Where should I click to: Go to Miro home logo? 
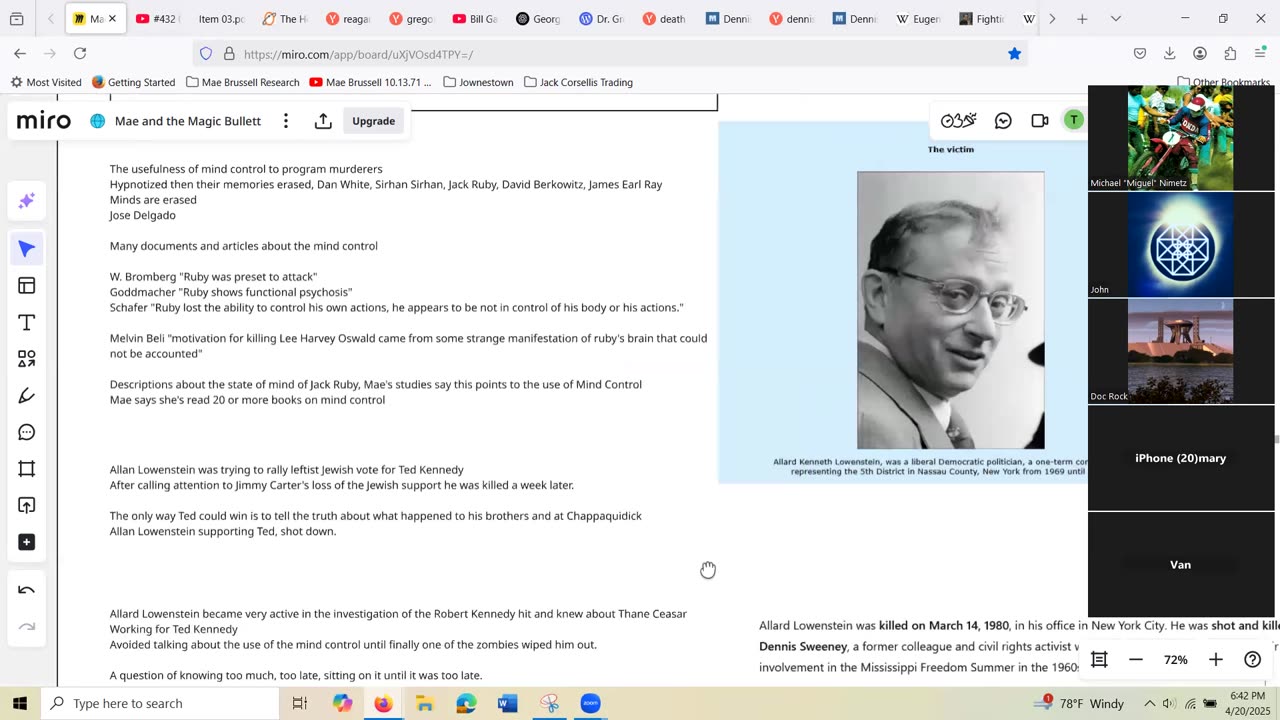(x=44, y=121)
